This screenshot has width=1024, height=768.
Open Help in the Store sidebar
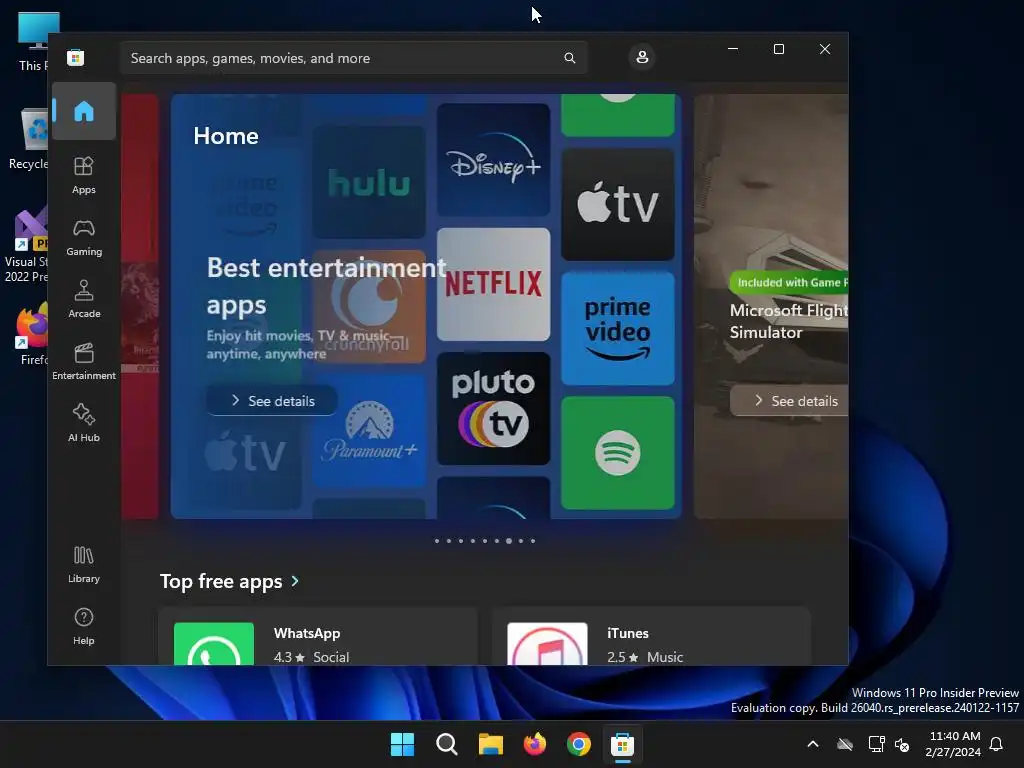(84, 626)
